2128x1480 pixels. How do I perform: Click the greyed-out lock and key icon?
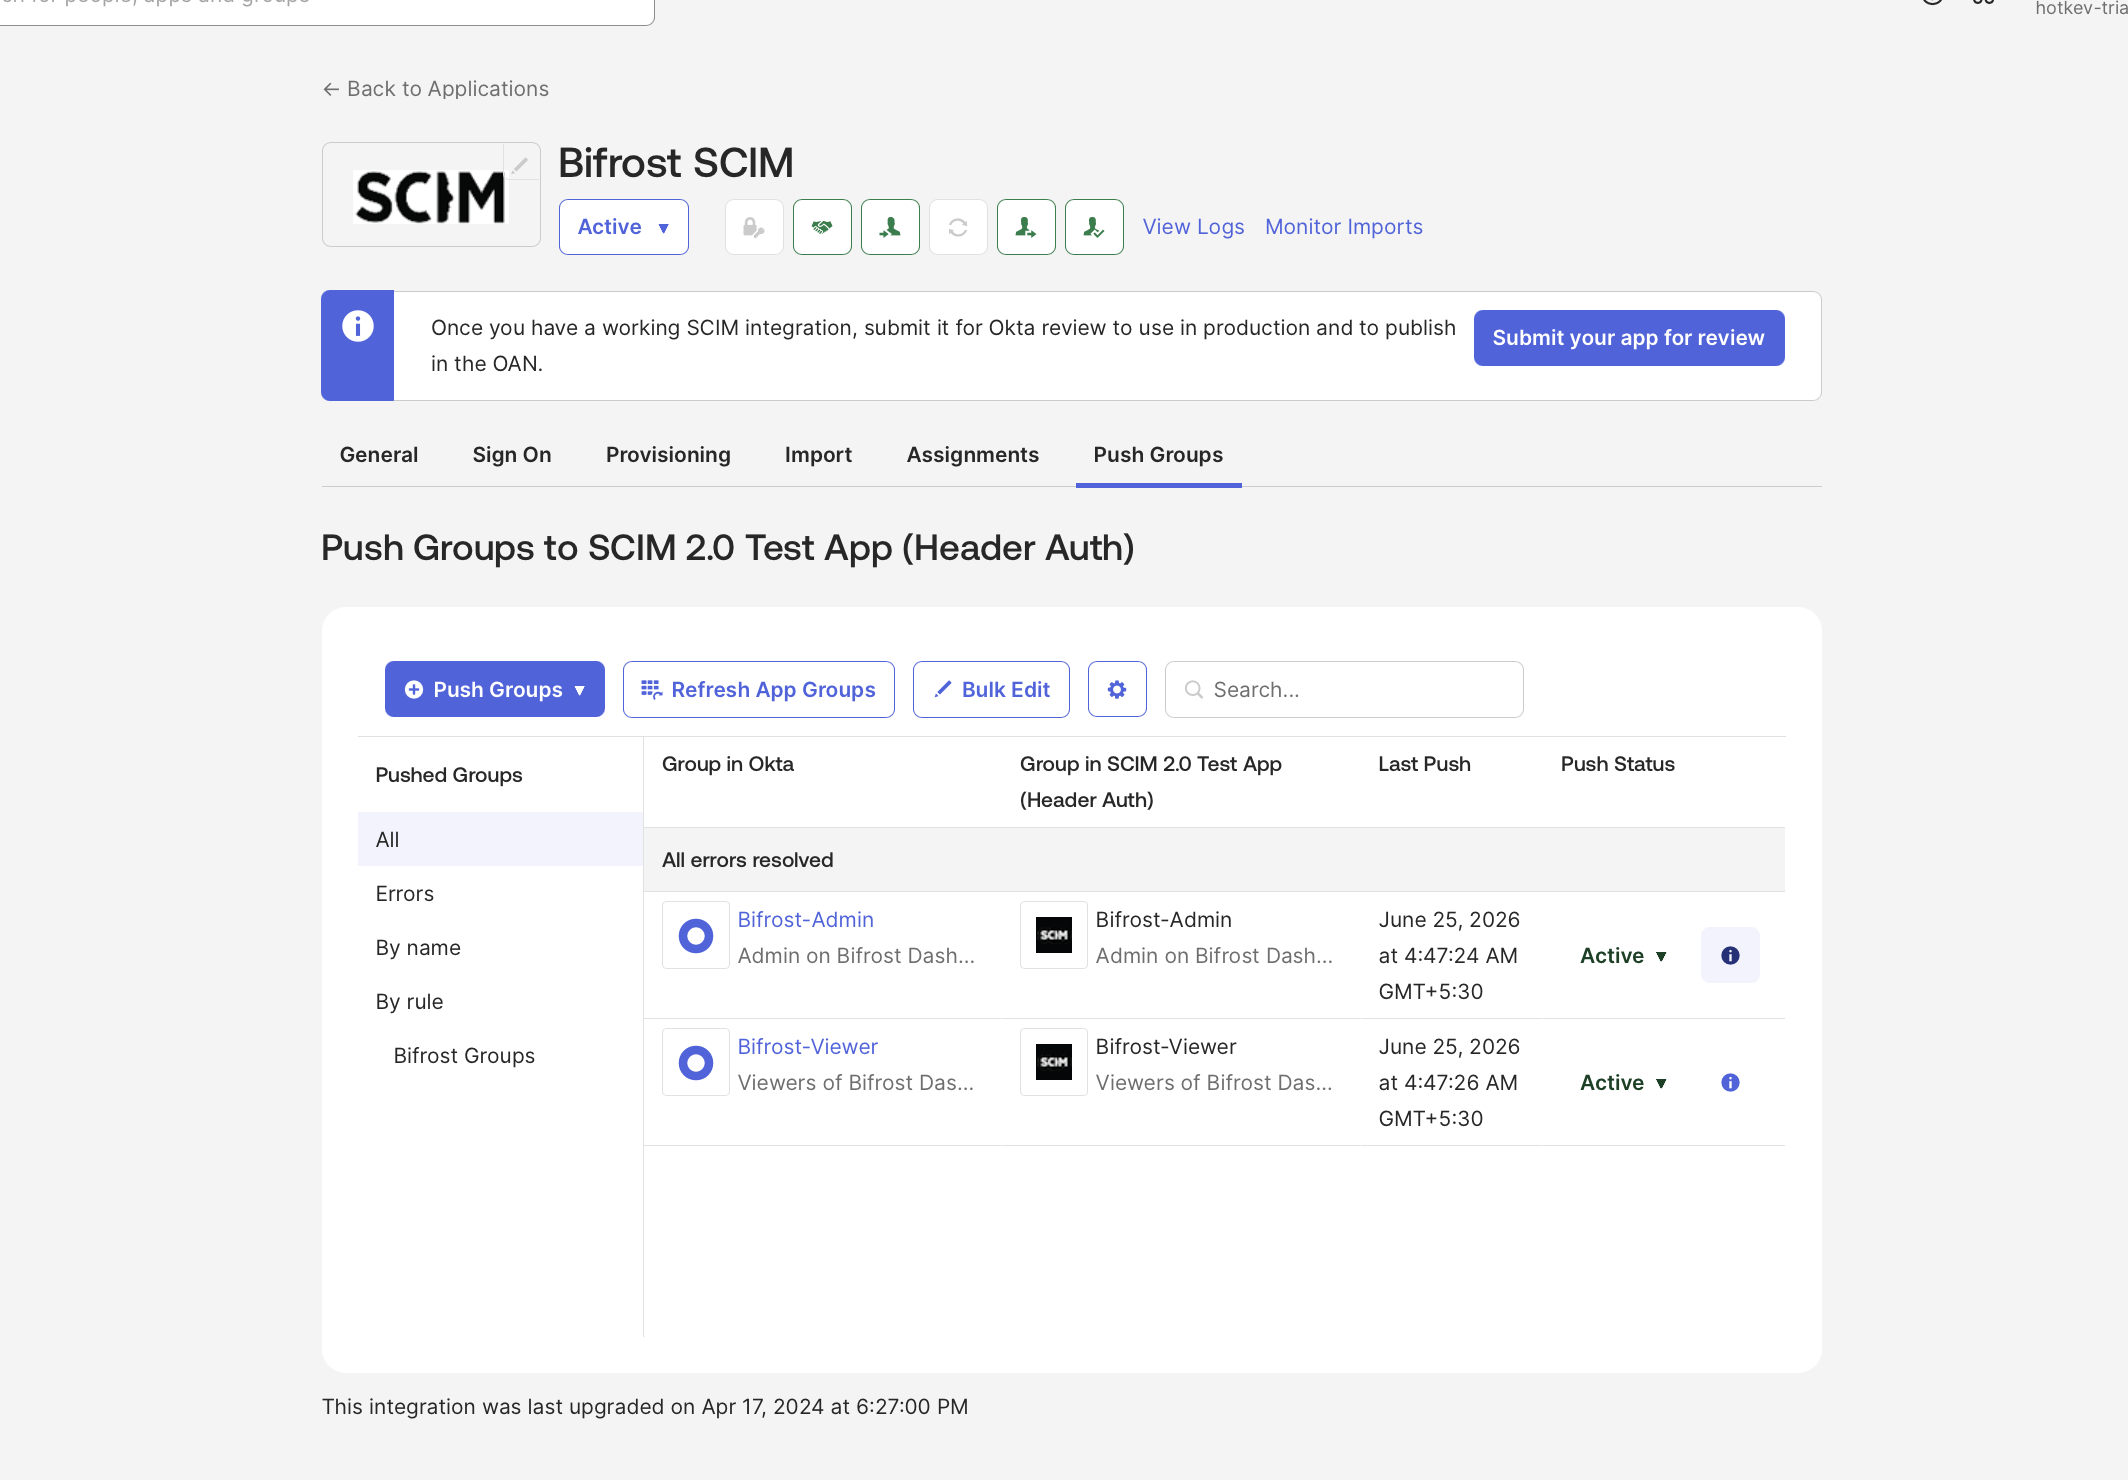coord(754,227)
